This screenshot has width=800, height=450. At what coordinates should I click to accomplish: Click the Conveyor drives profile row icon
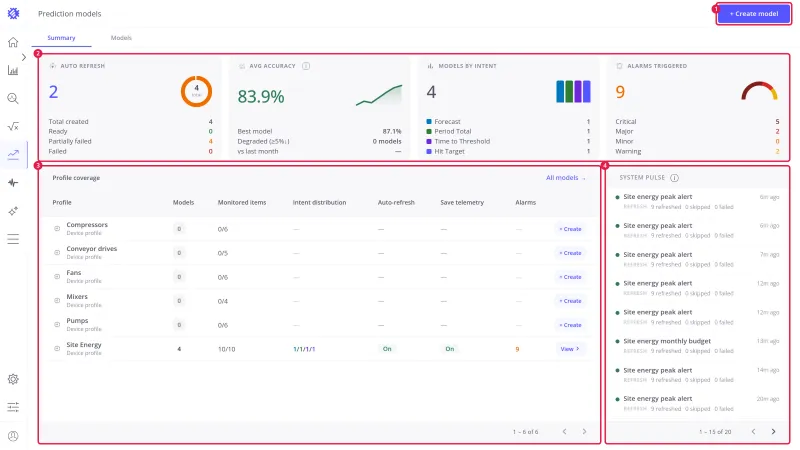coord(57,253)
